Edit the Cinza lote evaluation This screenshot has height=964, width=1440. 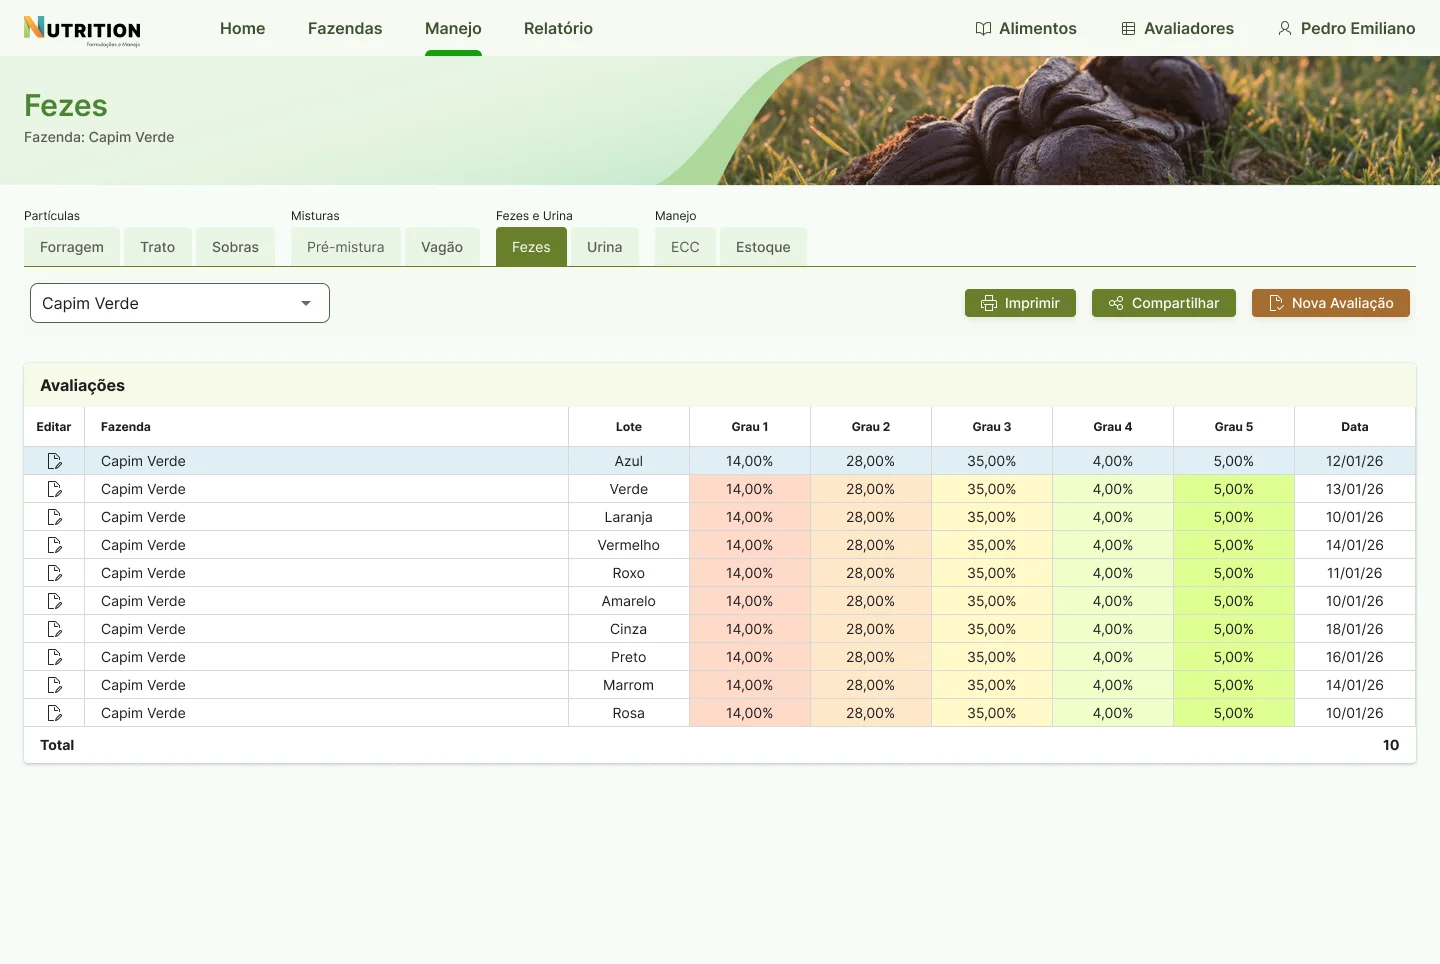coord(54,629)
